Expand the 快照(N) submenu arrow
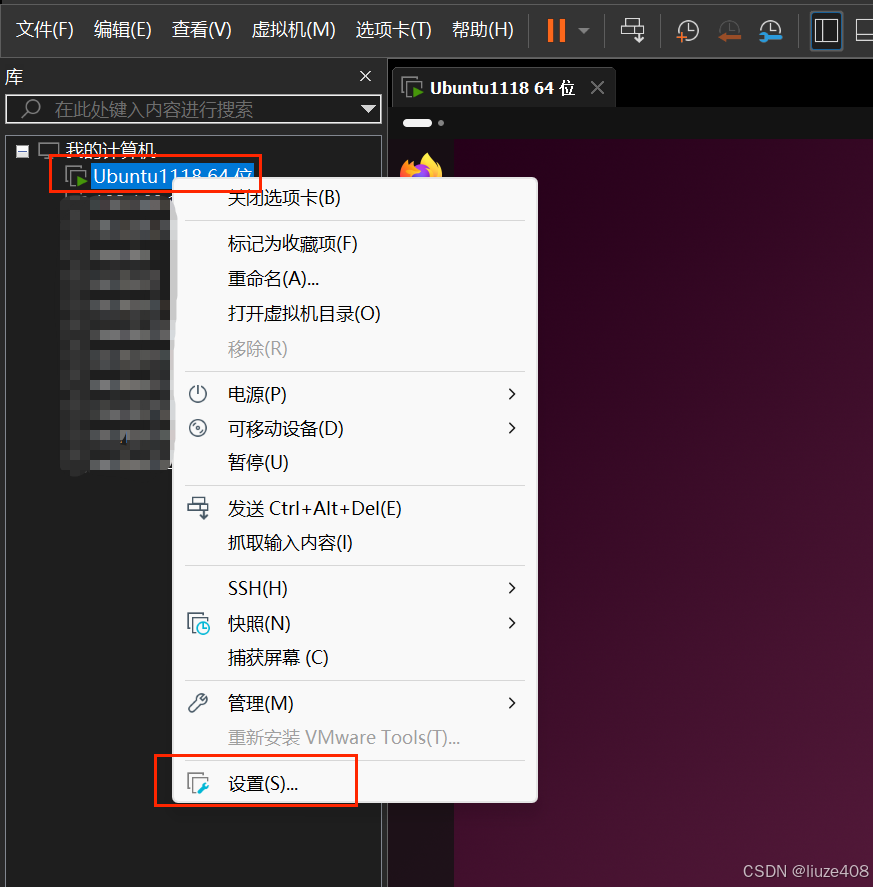Image resolution: width=873 pixels, height=887 pixels. tap(511, 623)
